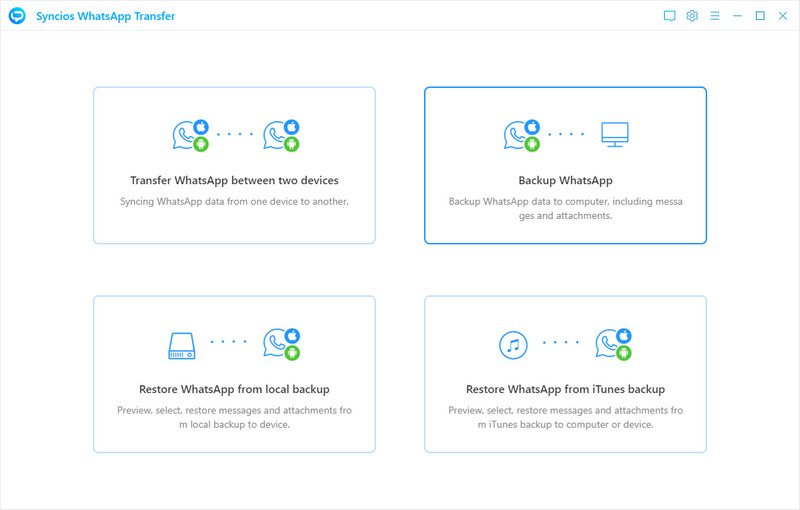
Task: Open the Backup WhatsApp title
Action: coord(565,180)
